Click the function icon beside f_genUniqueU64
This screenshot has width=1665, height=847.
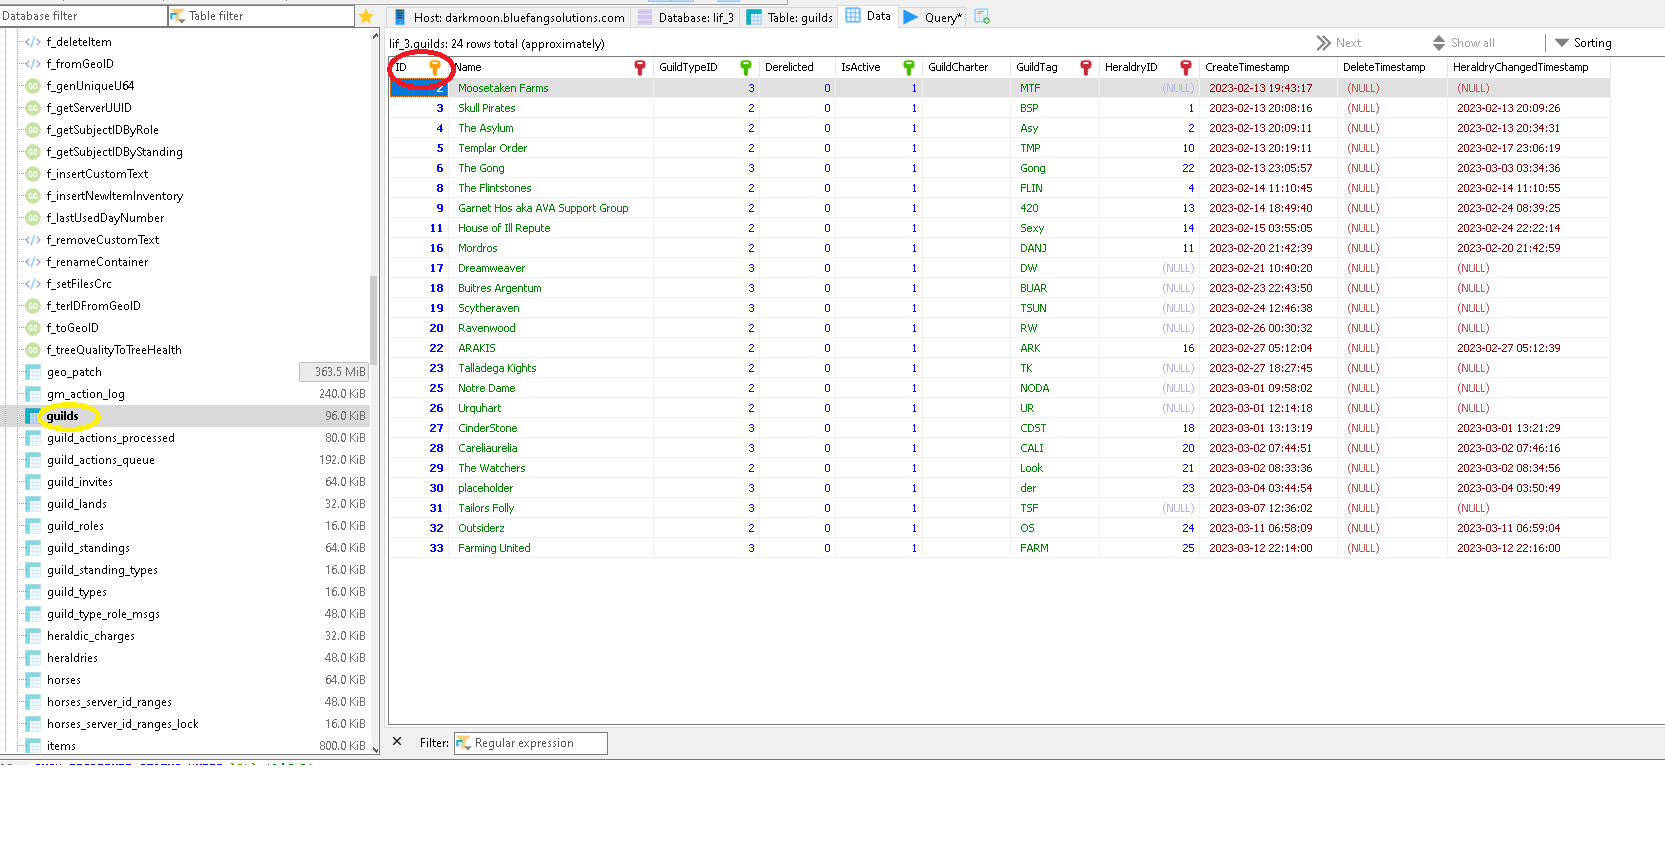click(33, 86)
